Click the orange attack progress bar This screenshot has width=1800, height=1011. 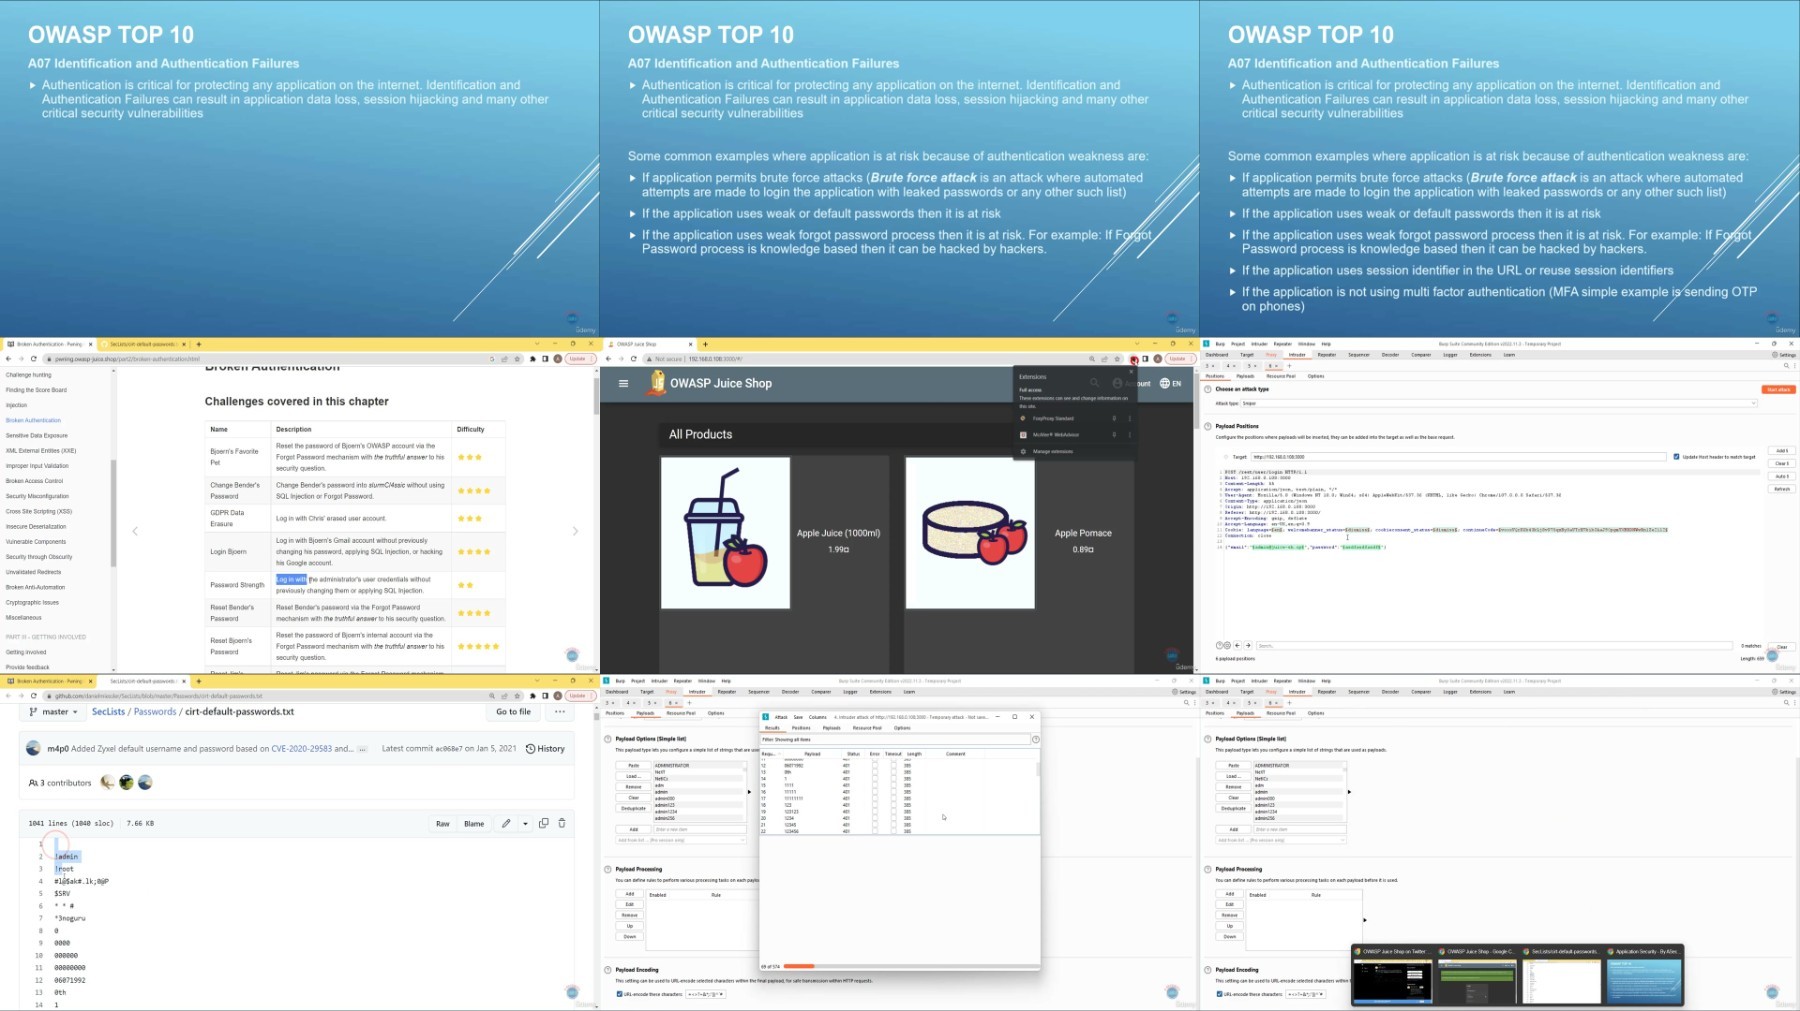[799, 966]
